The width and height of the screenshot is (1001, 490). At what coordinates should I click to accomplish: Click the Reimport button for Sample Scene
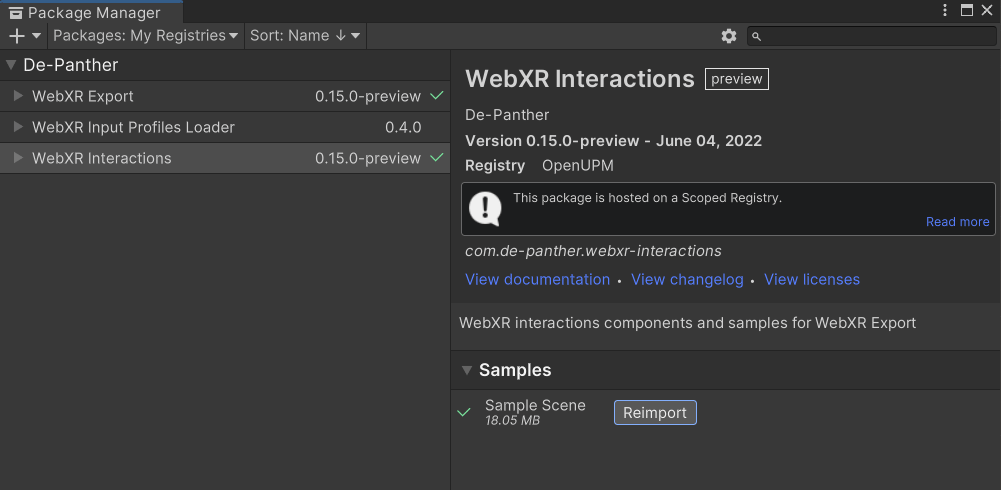pyautogui.click(x=655, y=413)
